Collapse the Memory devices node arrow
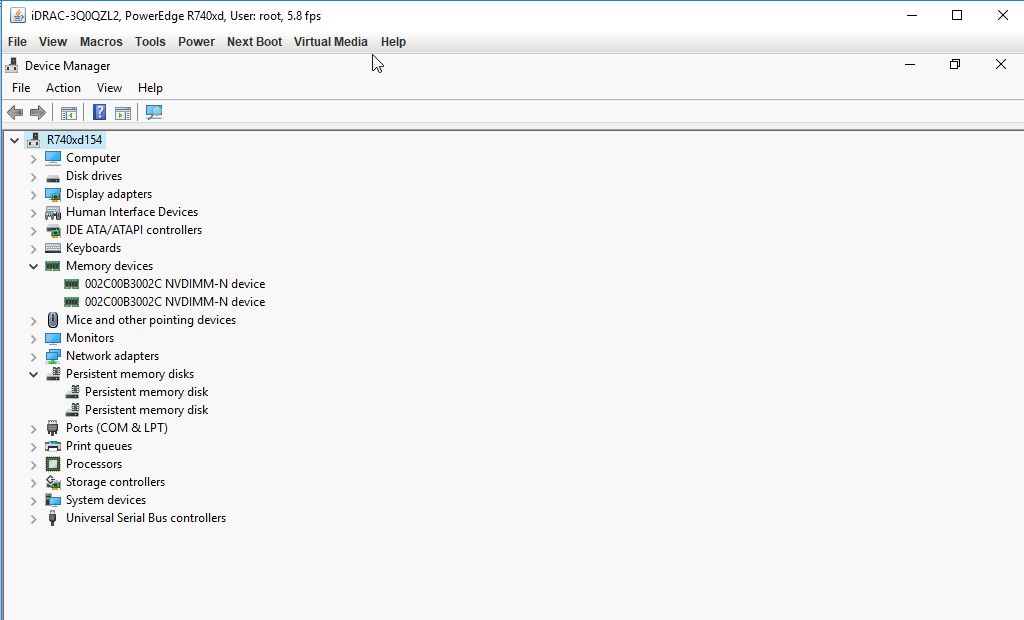The image size is (1024, 620). pos(33,266)
